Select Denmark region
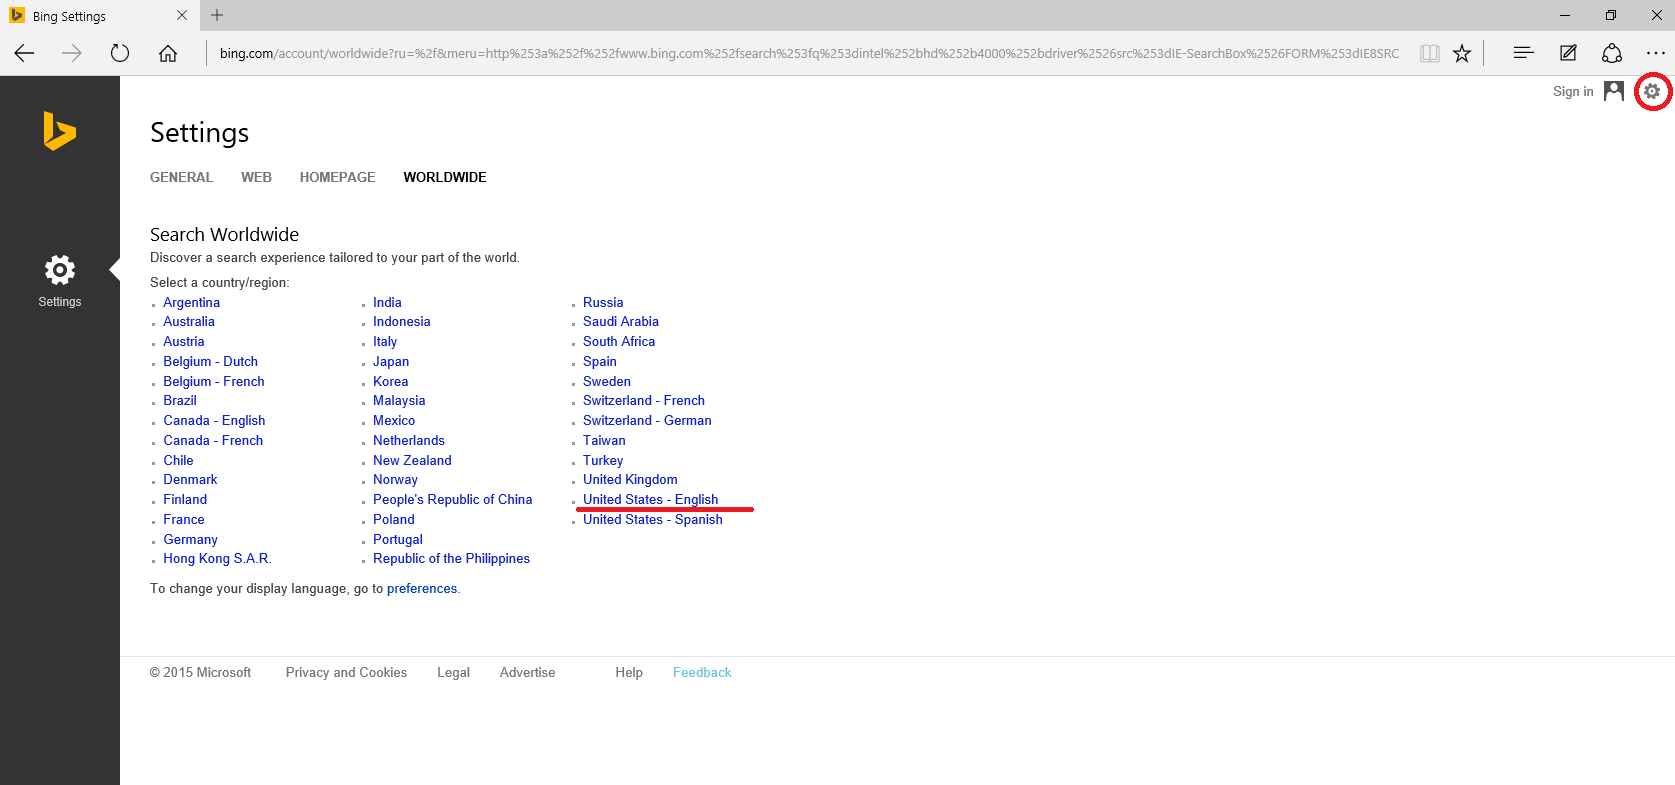1675x785 pixels. (x=190, y=479)
